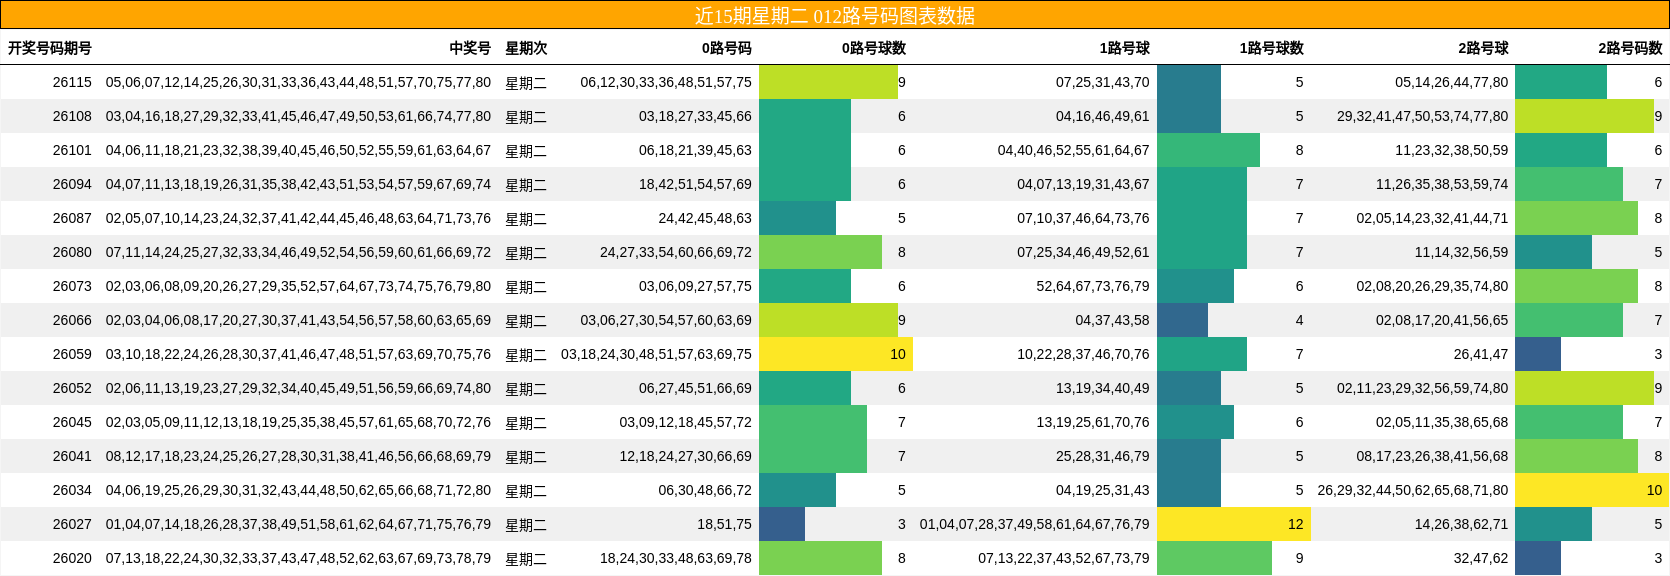The height and width of the screenshot is (576, 1670).
Task: Click 0路号码 cell 06,12,30,33,36,48,51,57,75
Action: pyautogui.click(x=666, y=82)
